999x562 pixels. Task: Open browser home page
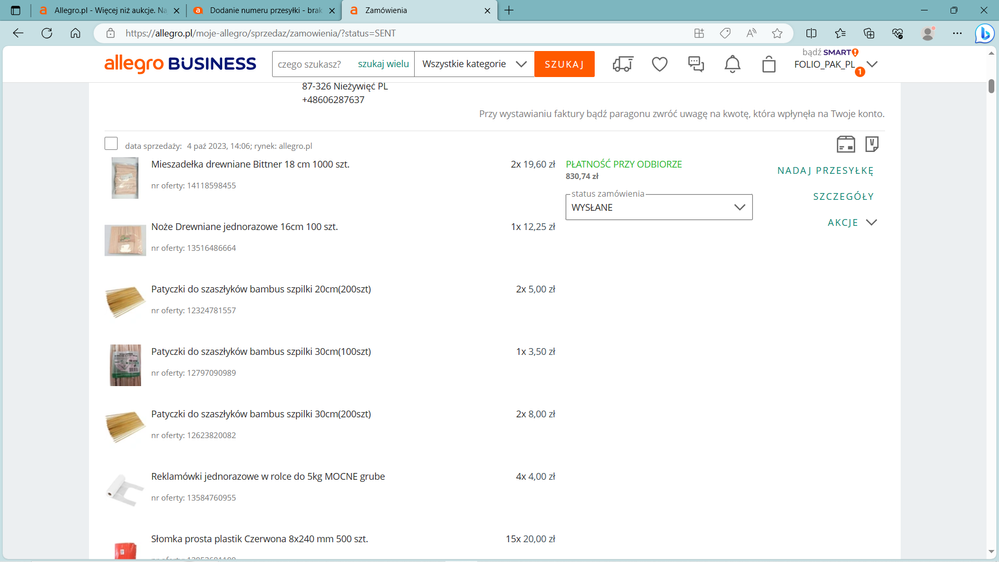[x=75, y=33]
